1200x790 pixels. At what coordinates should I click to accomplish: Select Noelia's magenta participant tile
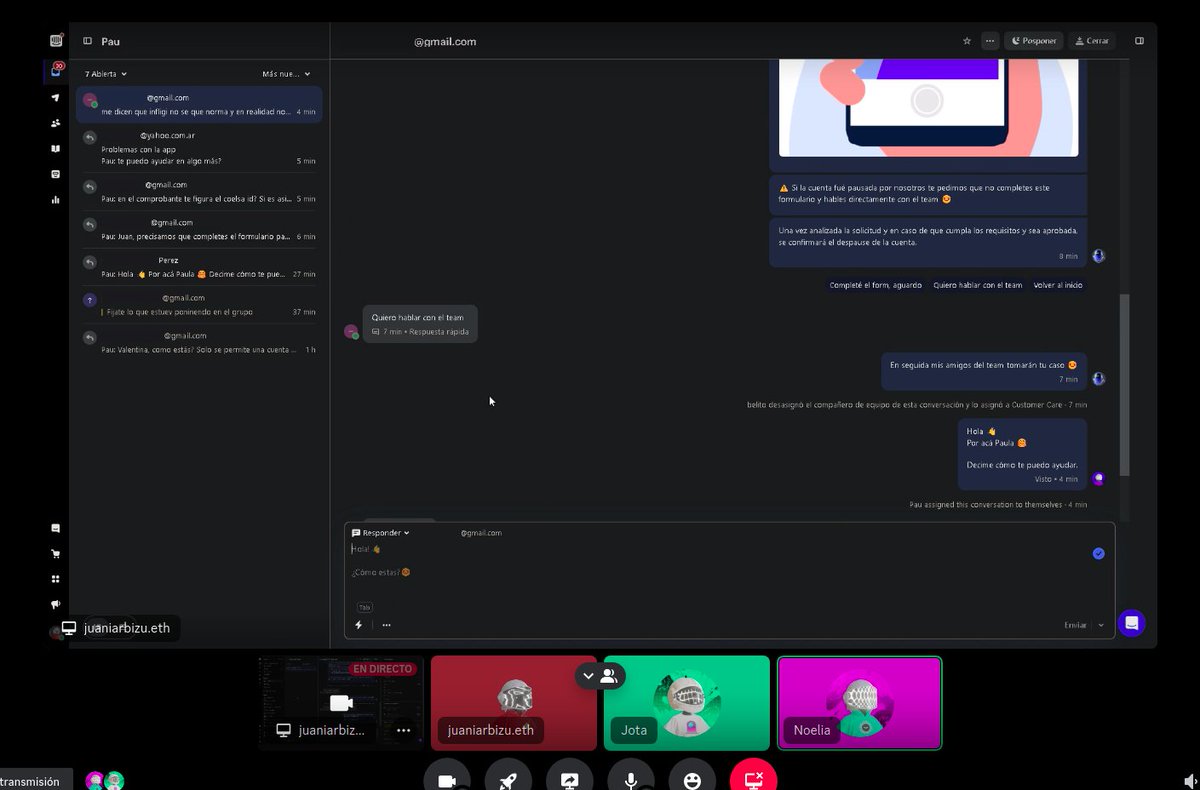(860, 702)
